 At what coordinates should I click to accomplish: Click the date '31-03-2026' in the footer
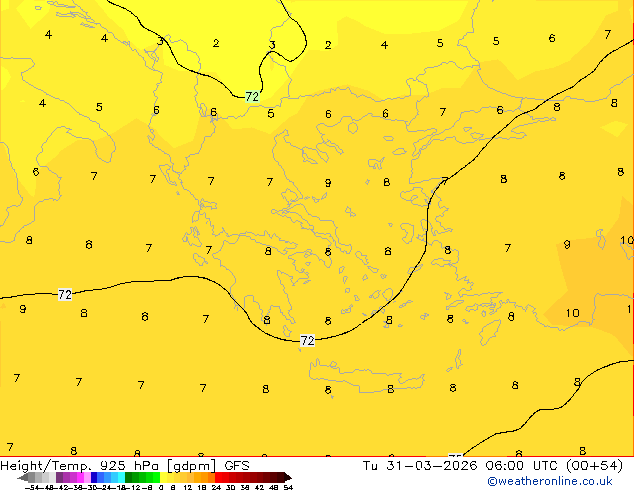[x=432, y=466]
